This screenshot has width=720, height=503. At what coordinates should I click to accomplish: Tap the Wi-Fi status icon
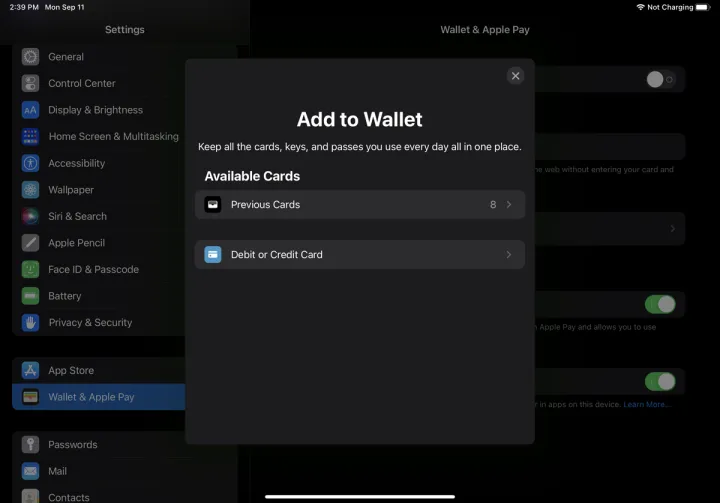(640, 7)
